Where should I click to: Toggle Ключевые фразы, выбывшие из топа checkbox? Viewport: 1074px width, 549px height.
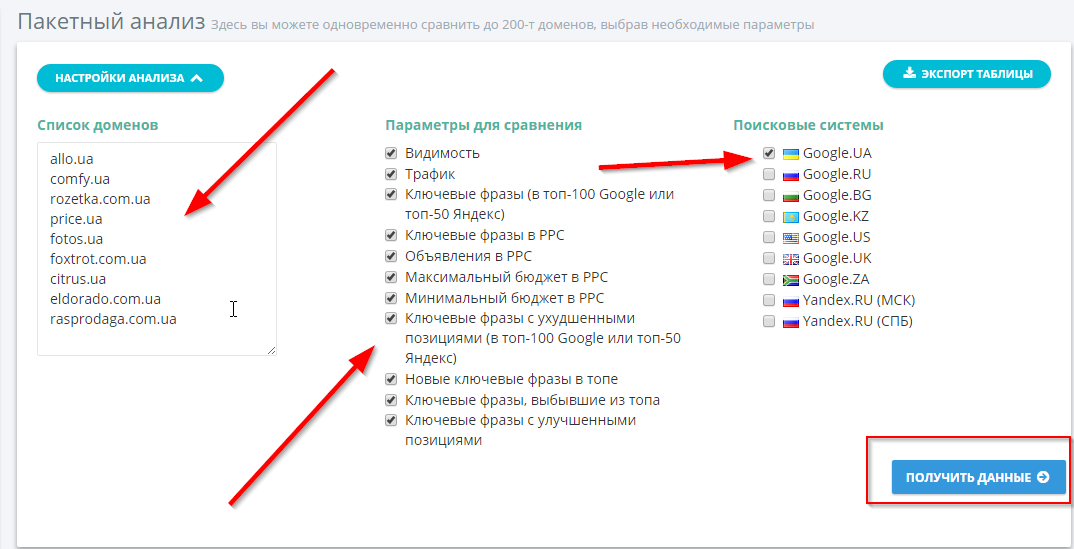click(x=391, y=400)
